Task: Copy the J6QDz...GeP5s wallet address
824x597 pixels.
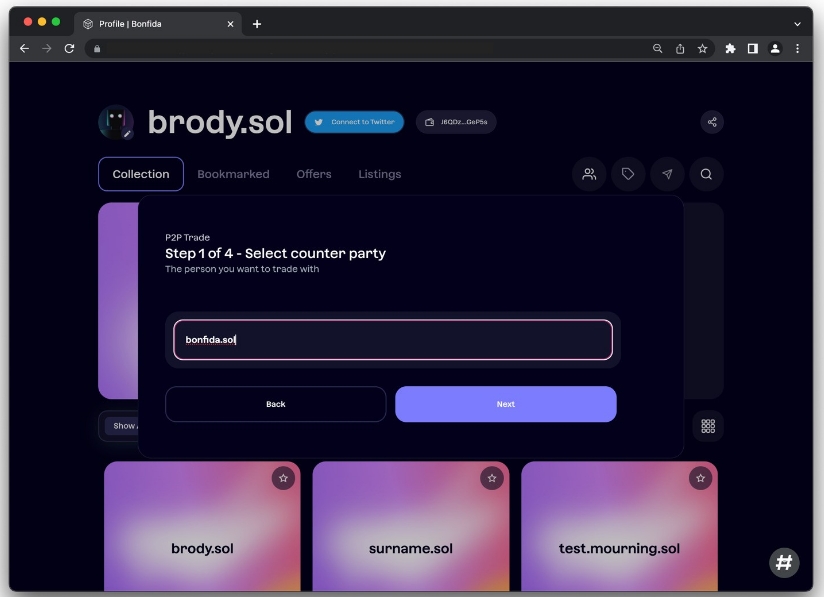Action: click(456, 122)
